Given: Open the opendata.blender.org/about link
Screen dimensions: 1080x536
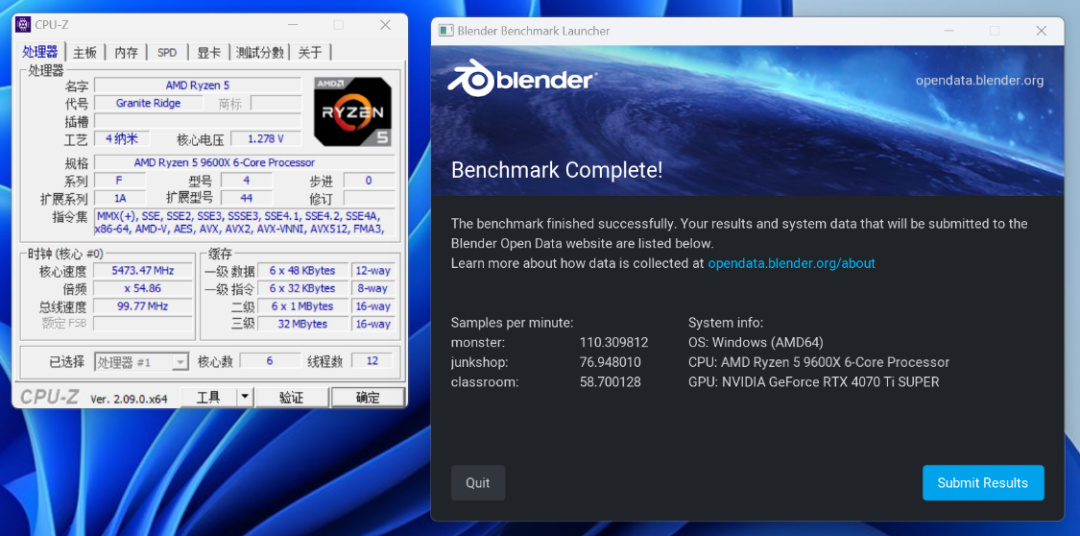Looking at the screenshot, I should click(x=791, y=263).
